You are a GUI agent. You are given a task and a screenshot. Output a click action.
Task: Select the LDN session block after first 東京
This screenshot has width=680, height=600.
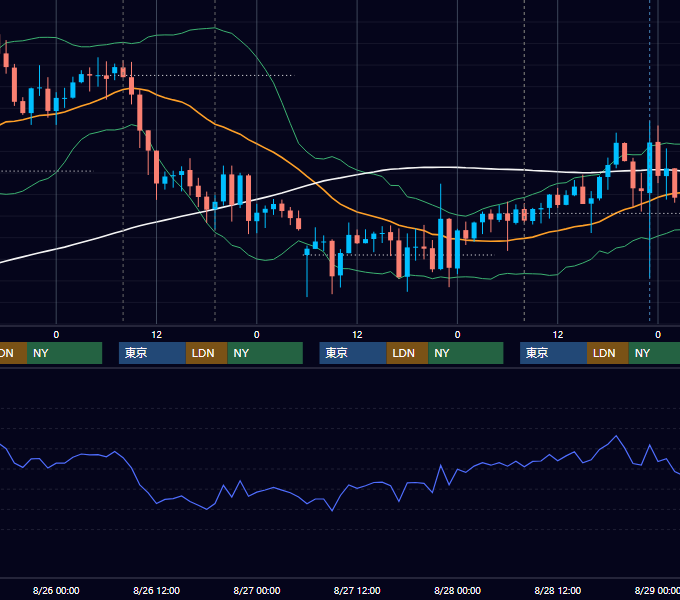click(206, 353)
